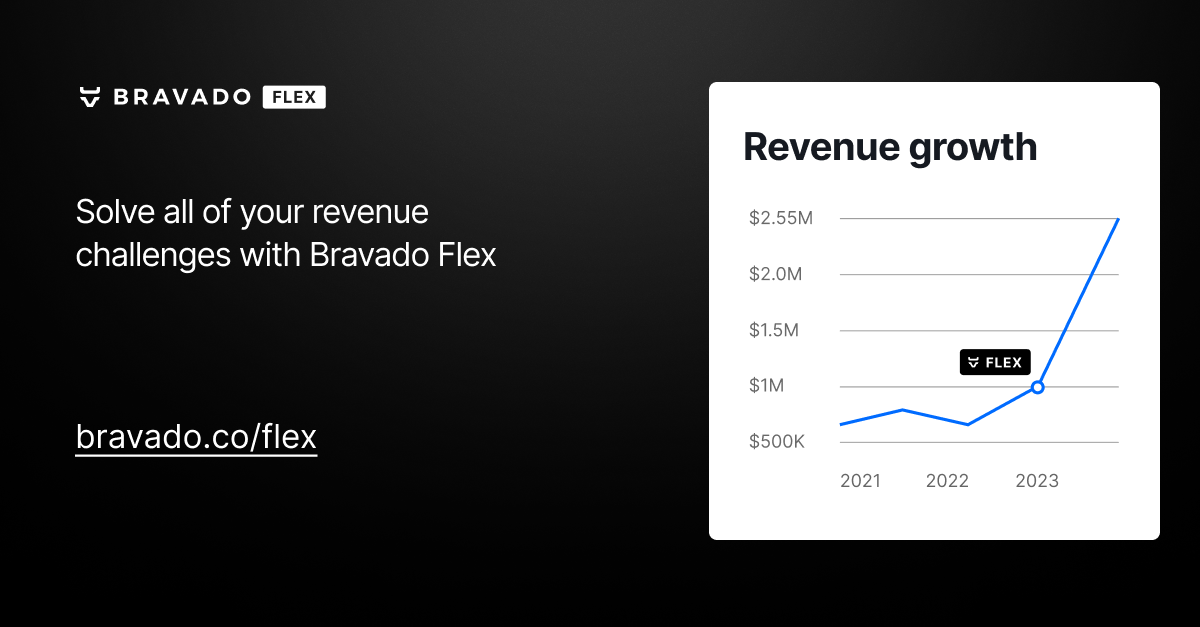The height and width of the screenshot is (627, 1200).
Task: Click the $2.0M axis label
Action: pyautogui.click(x=776, y=274)
